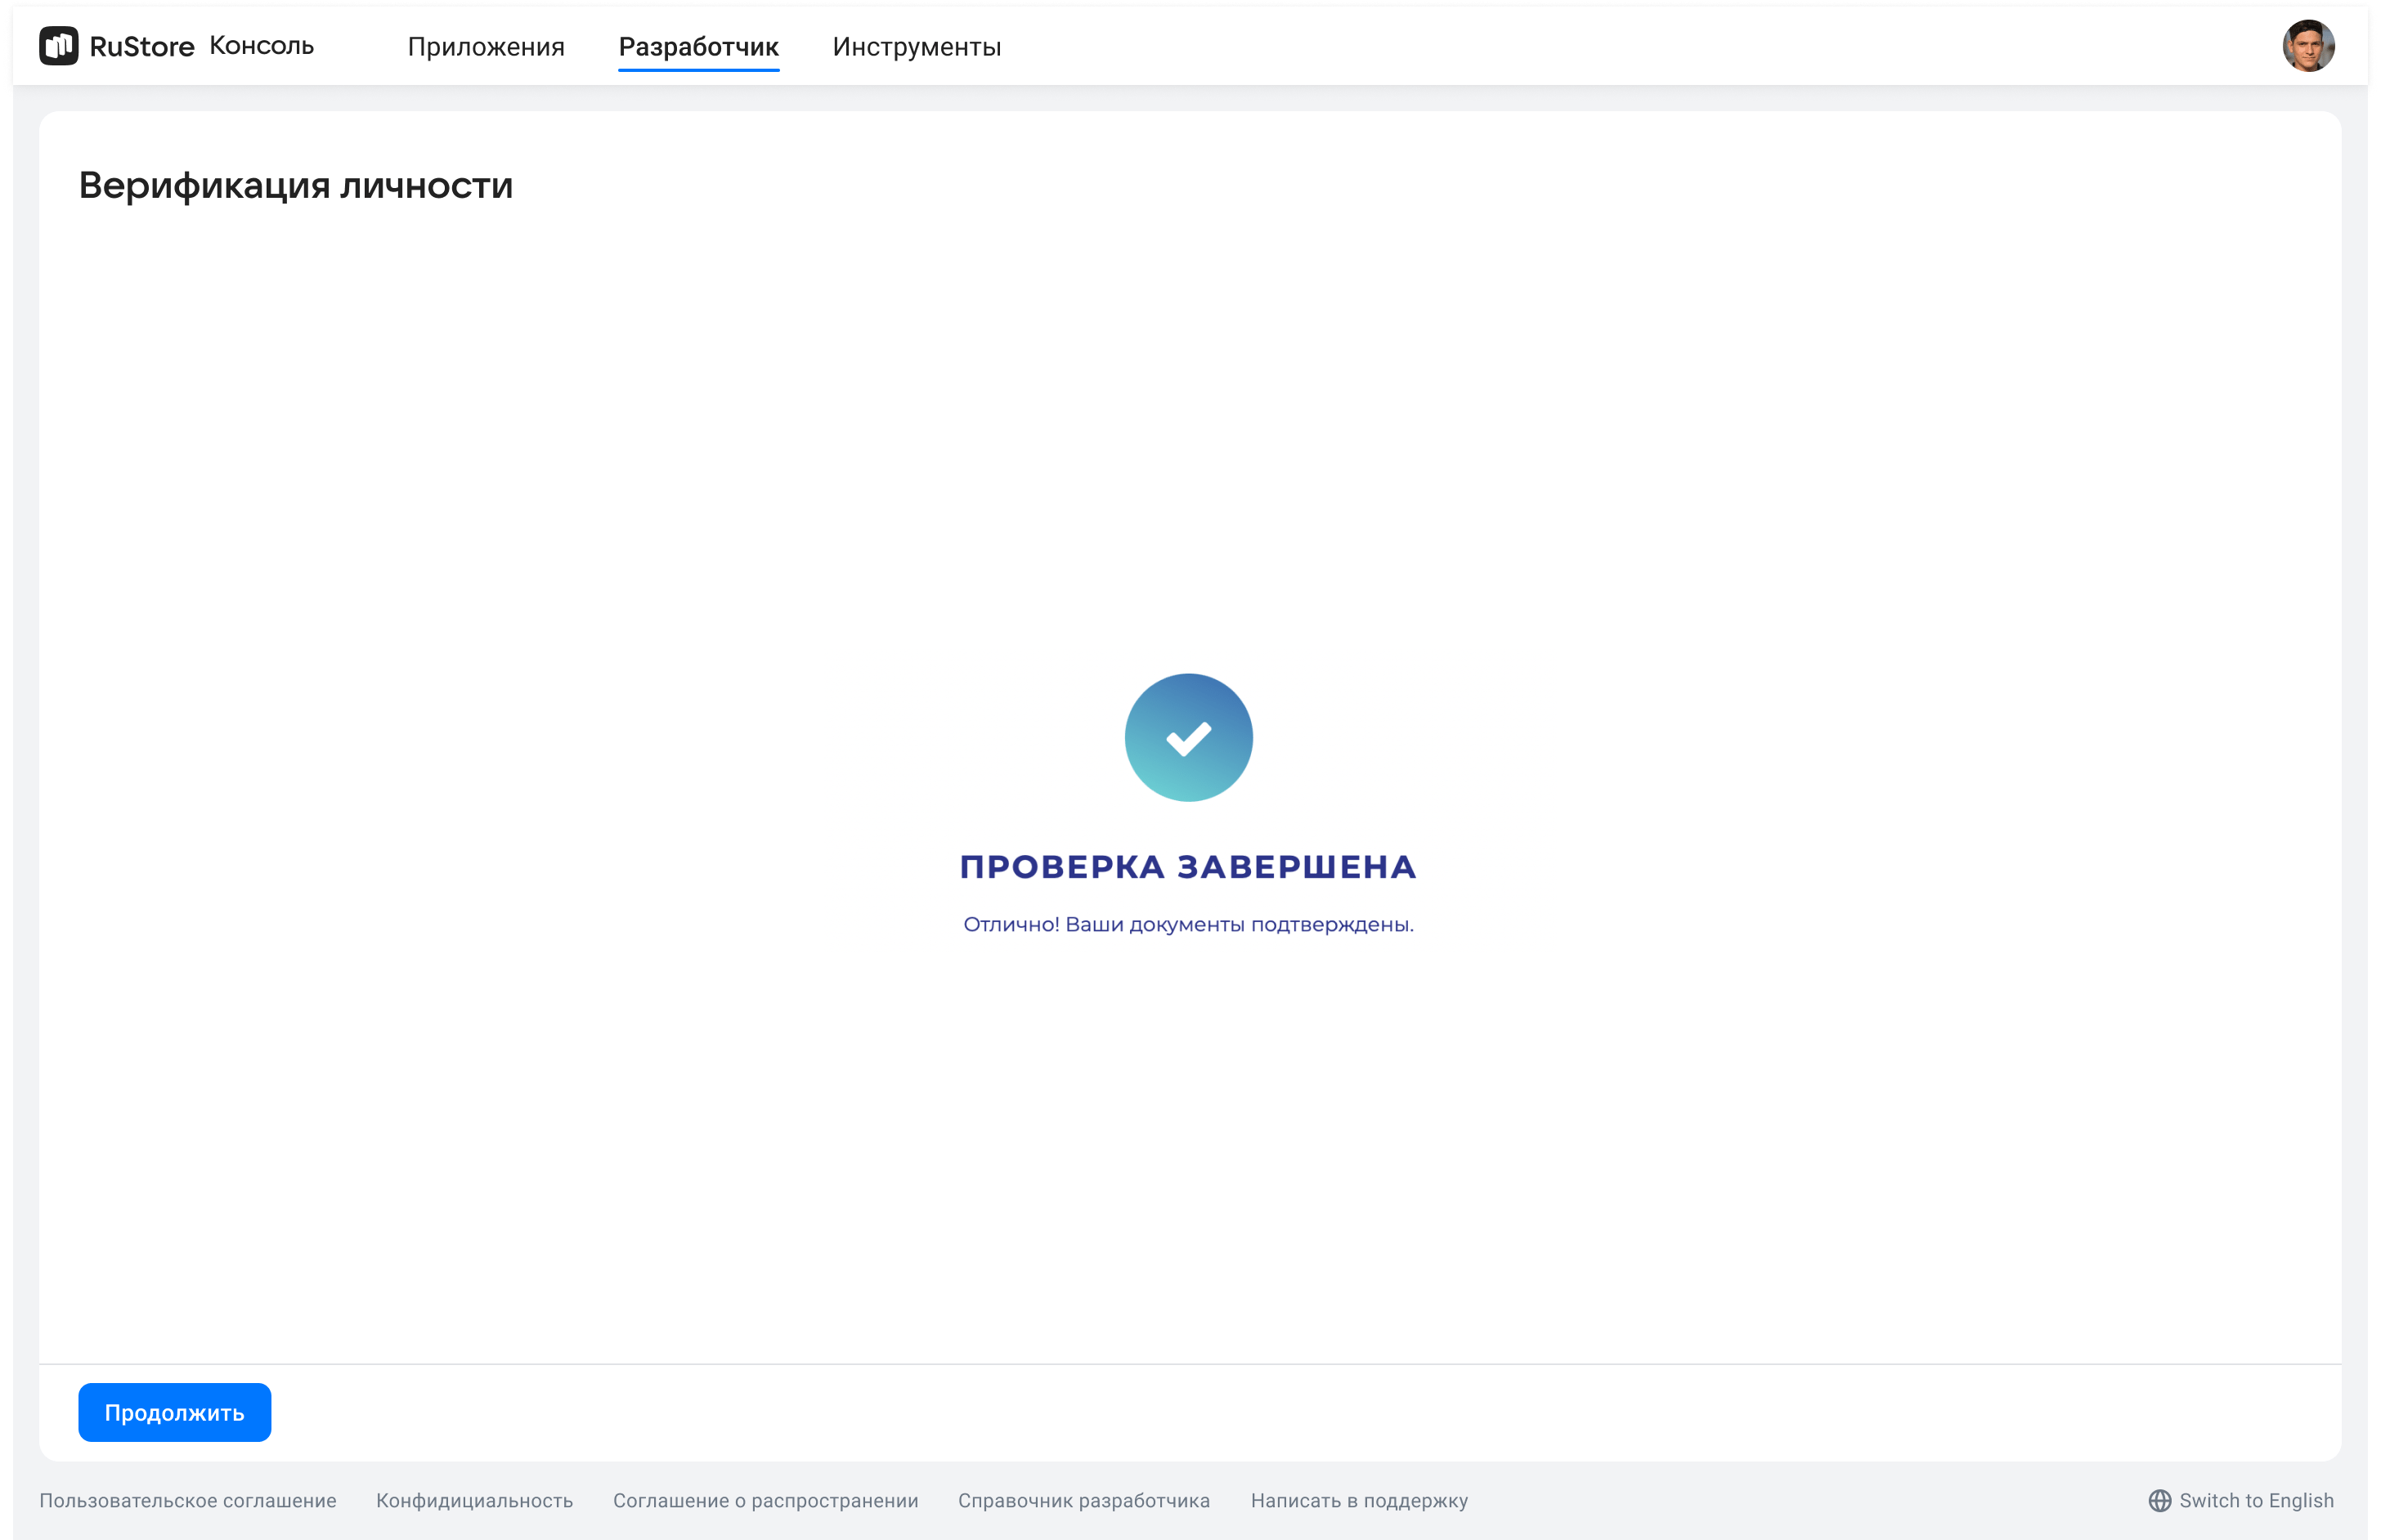The height and width of the screenshot is (1540, 2381).
Task: Click the ПРОВЕРКА ЗАВЕРШЕНА title
Action: tap(1188, 866)
